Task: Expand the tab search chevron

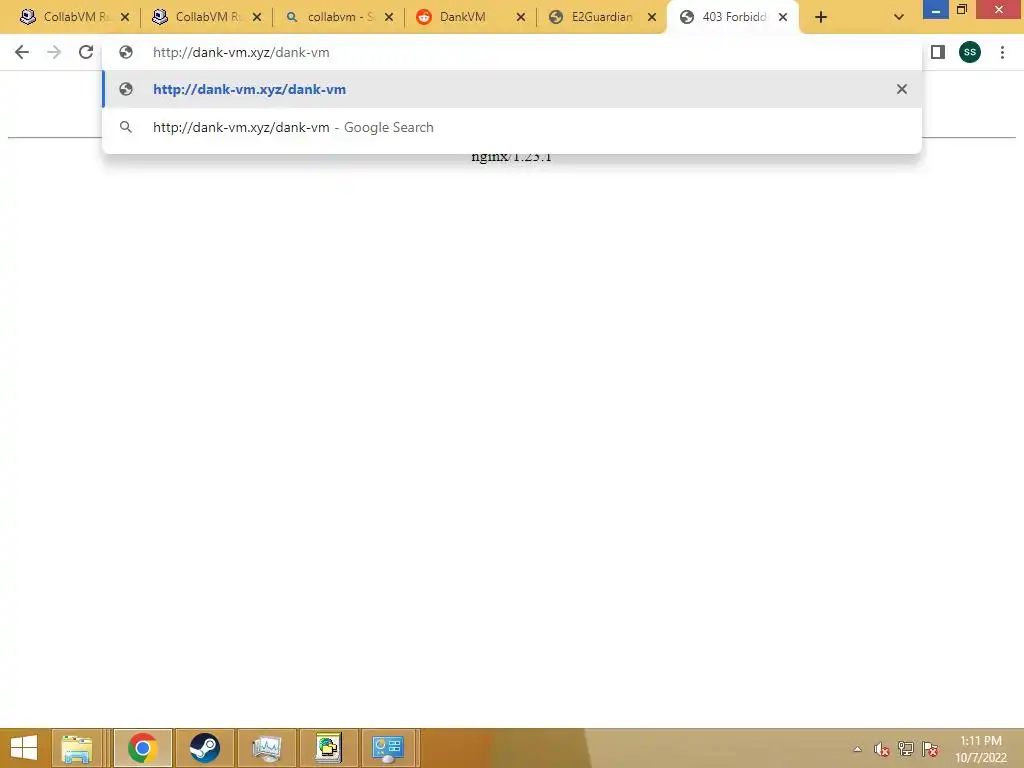Action: point(899,18)
